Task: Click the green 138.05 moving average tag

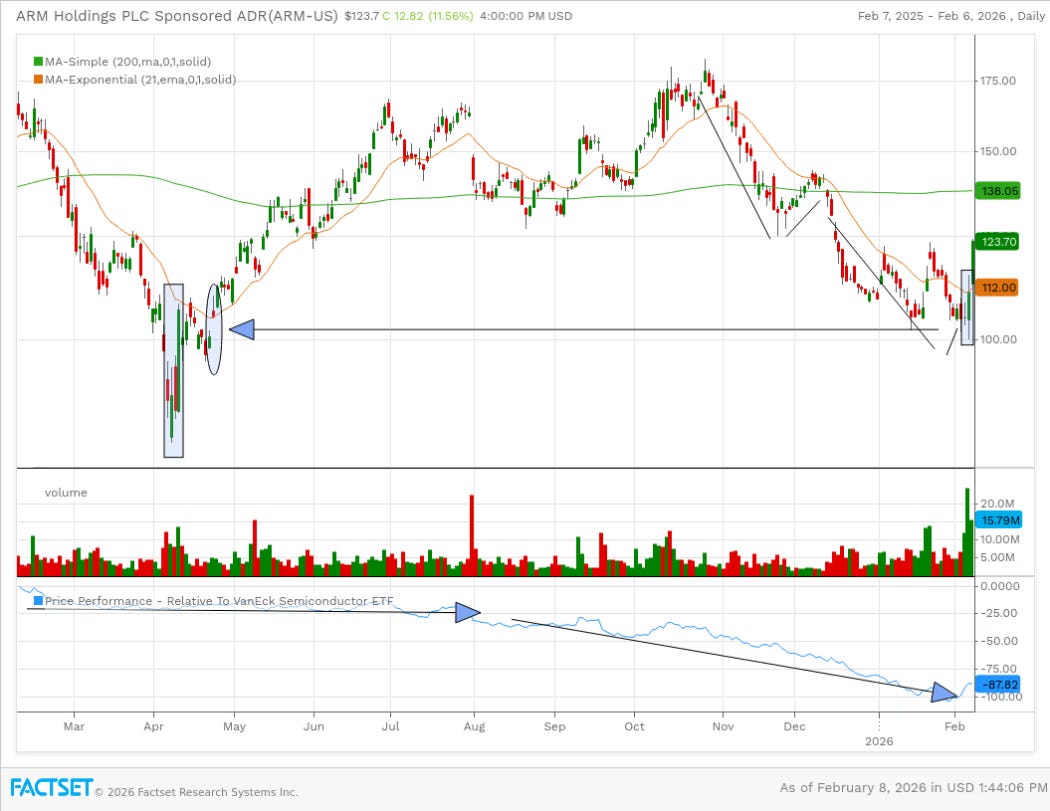Action: pos(997,191)
